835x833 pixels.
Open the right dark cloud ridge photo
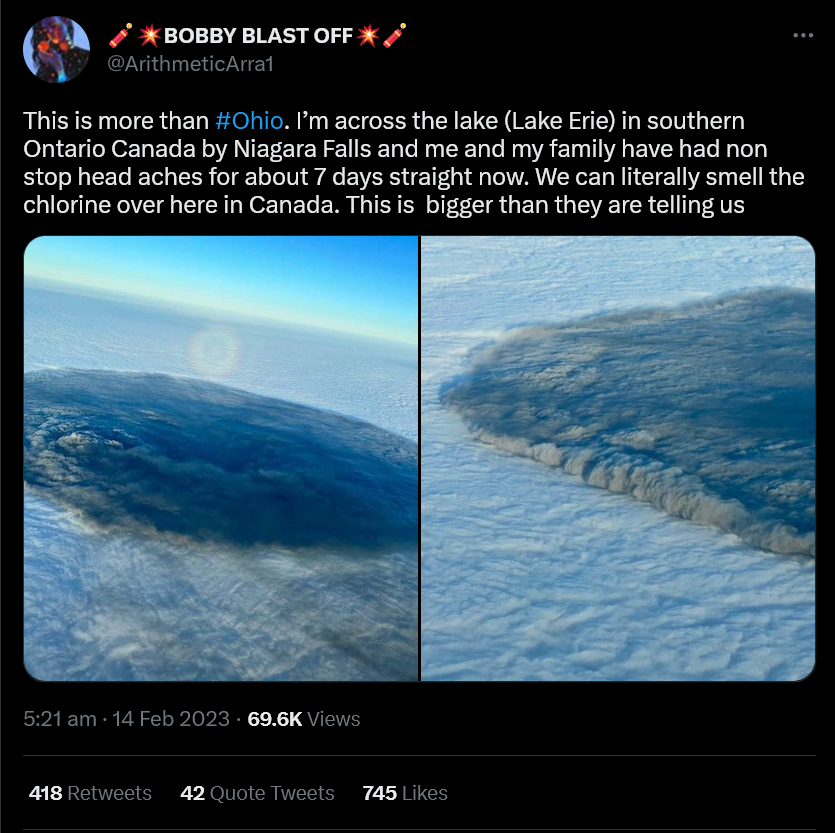coord(618,458)
